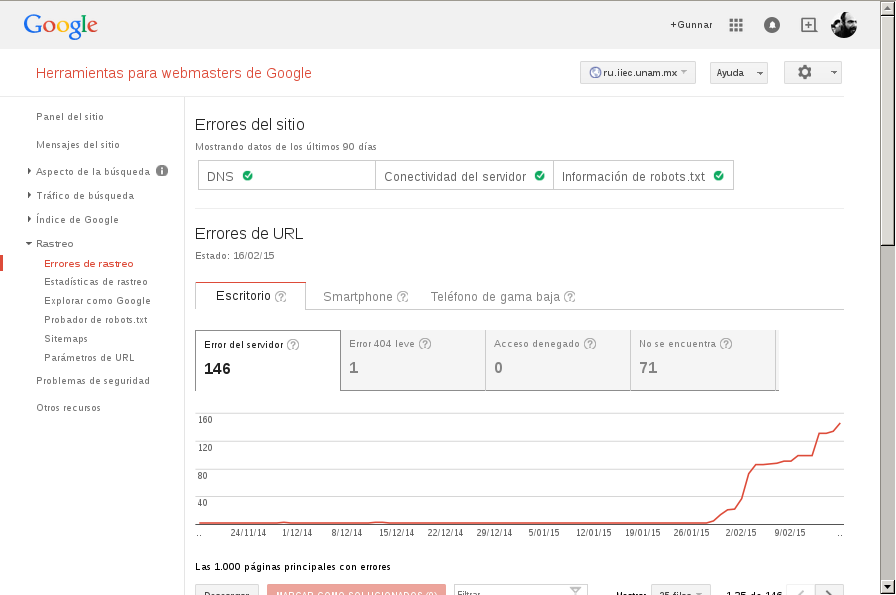Image resolution: width=896 pixels, height=595 pixels.
Task: Open Panel del sitio
Action: [x=70, y=117]
